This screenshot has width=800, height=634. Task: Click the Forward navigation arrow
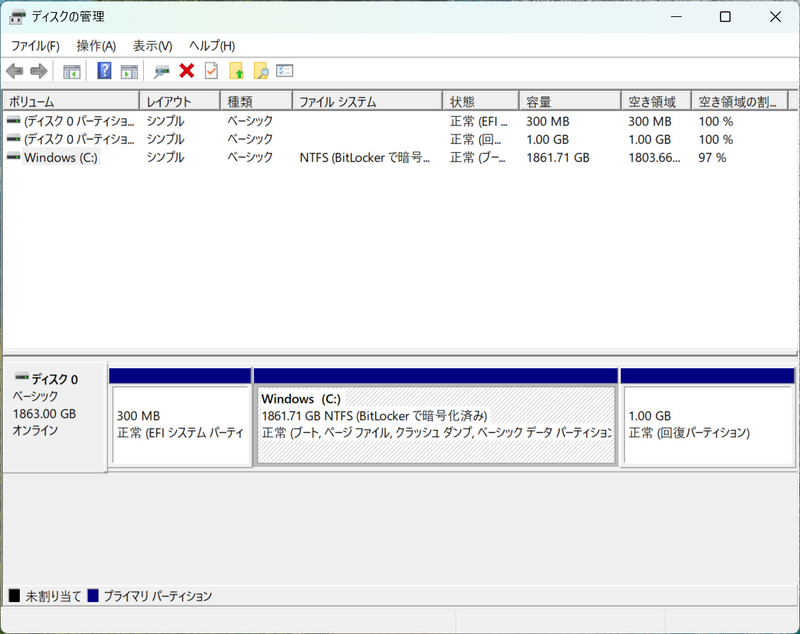point(38,70)
